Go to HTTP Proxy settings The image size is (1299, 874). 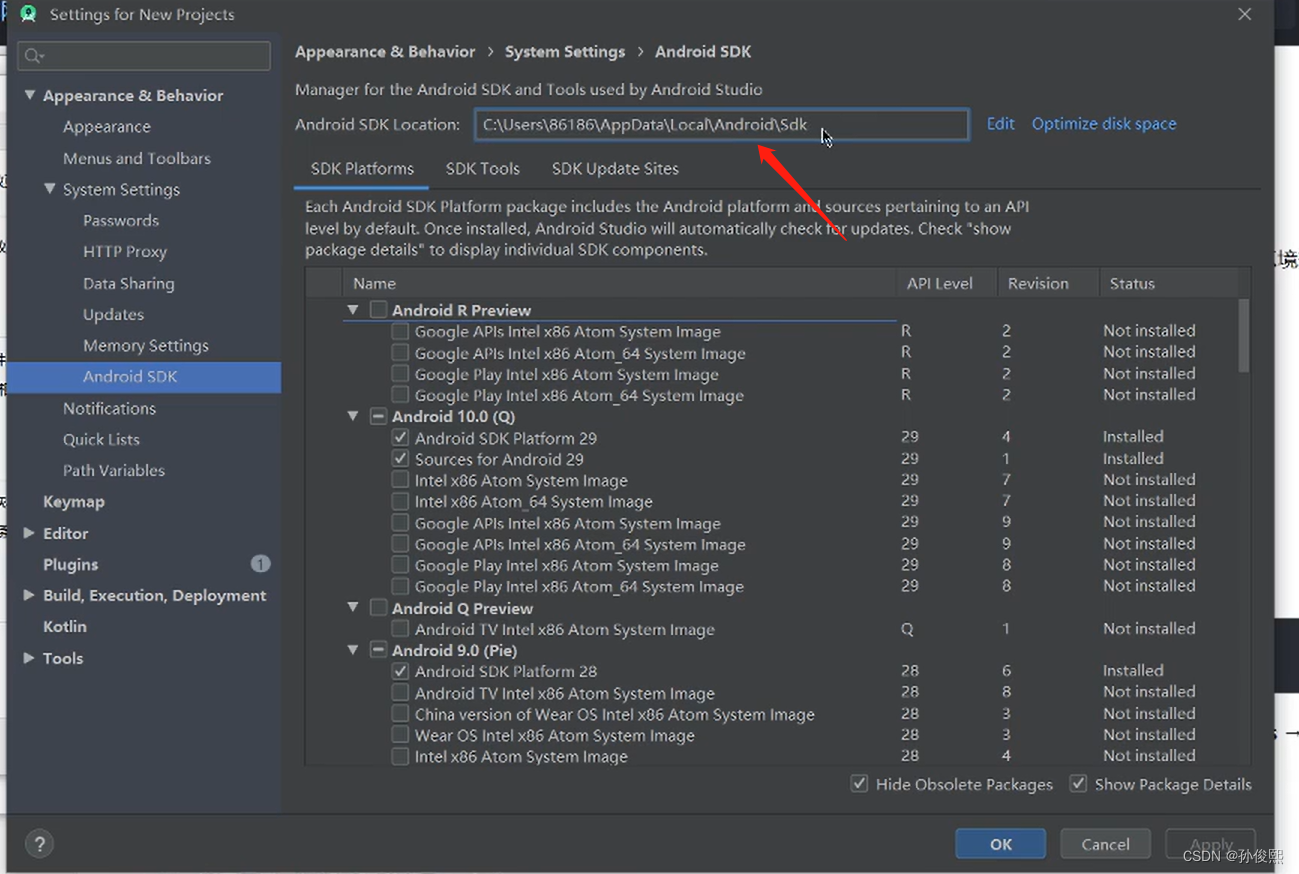click(125, 252)
